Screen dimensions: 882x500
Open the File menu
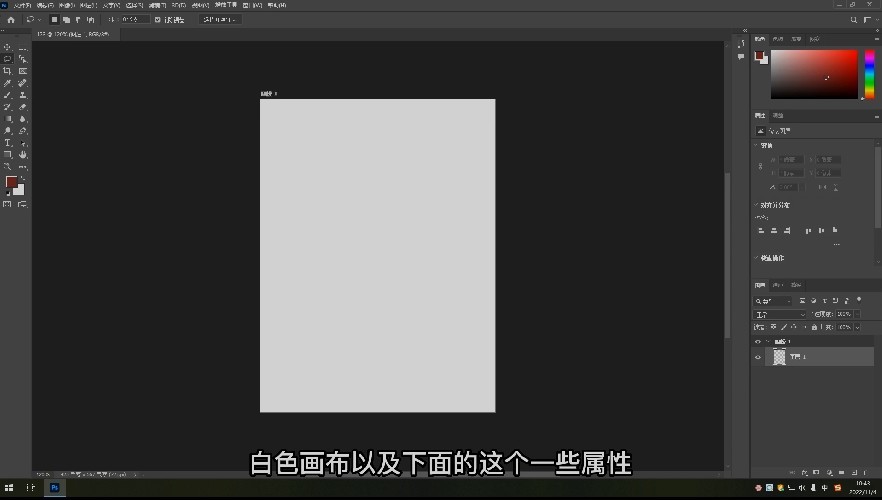(22, 5)
